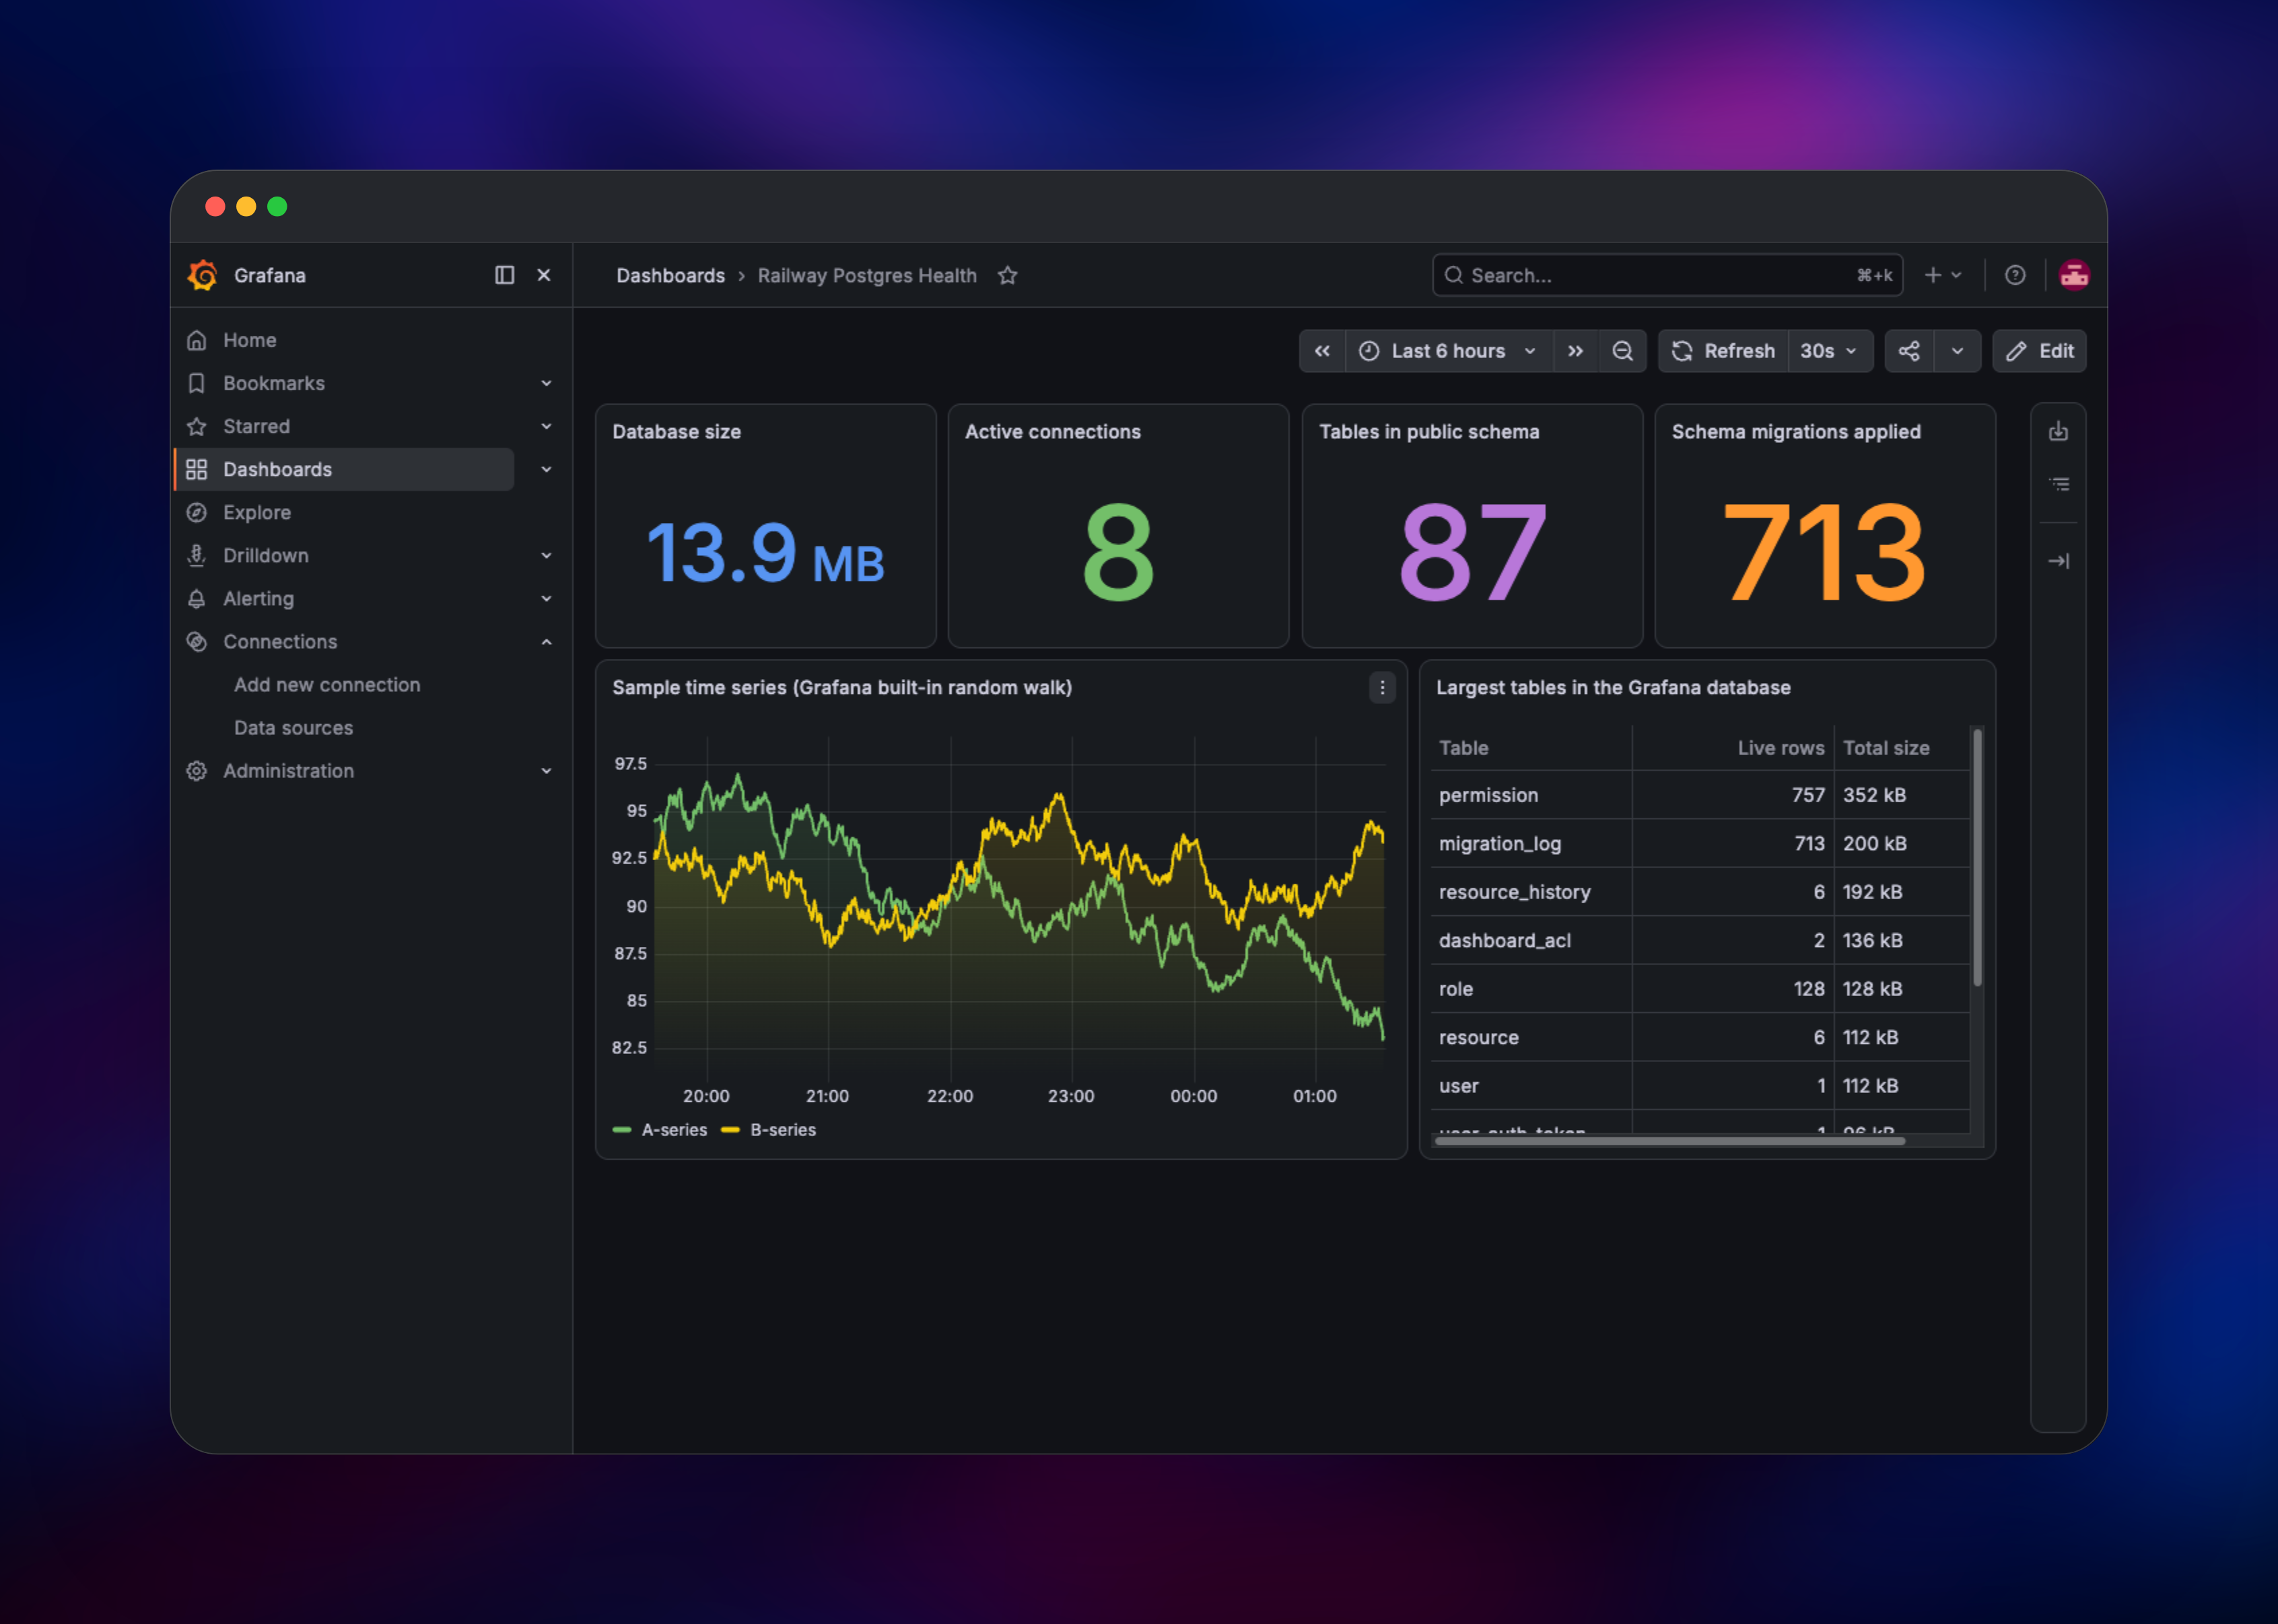Click the Active connections panel title
The width and height of the screenshot is (2278, 1624).
coord(1052,432)
